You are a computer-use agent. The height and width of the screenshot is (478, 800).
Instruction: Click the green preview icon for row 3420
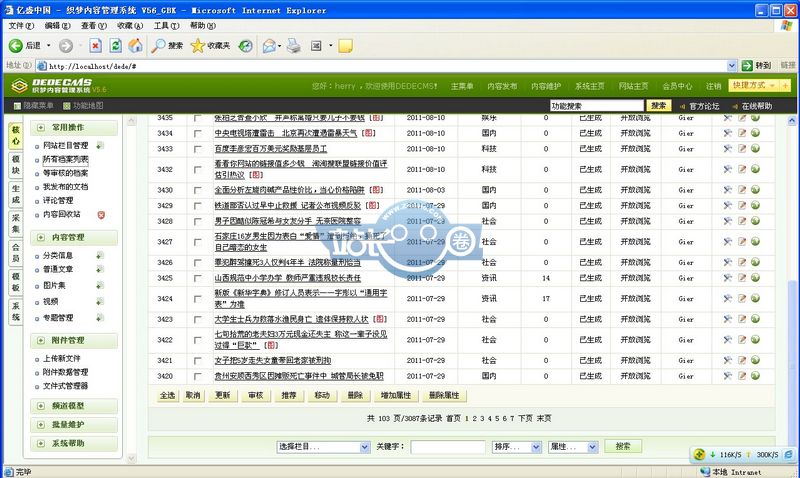[x=755, y=375]
